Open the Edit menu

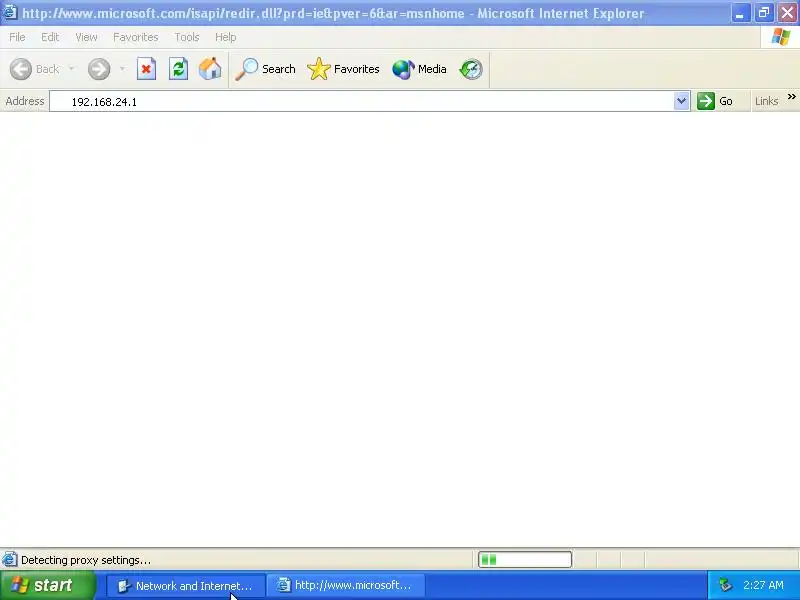(50, 37)
